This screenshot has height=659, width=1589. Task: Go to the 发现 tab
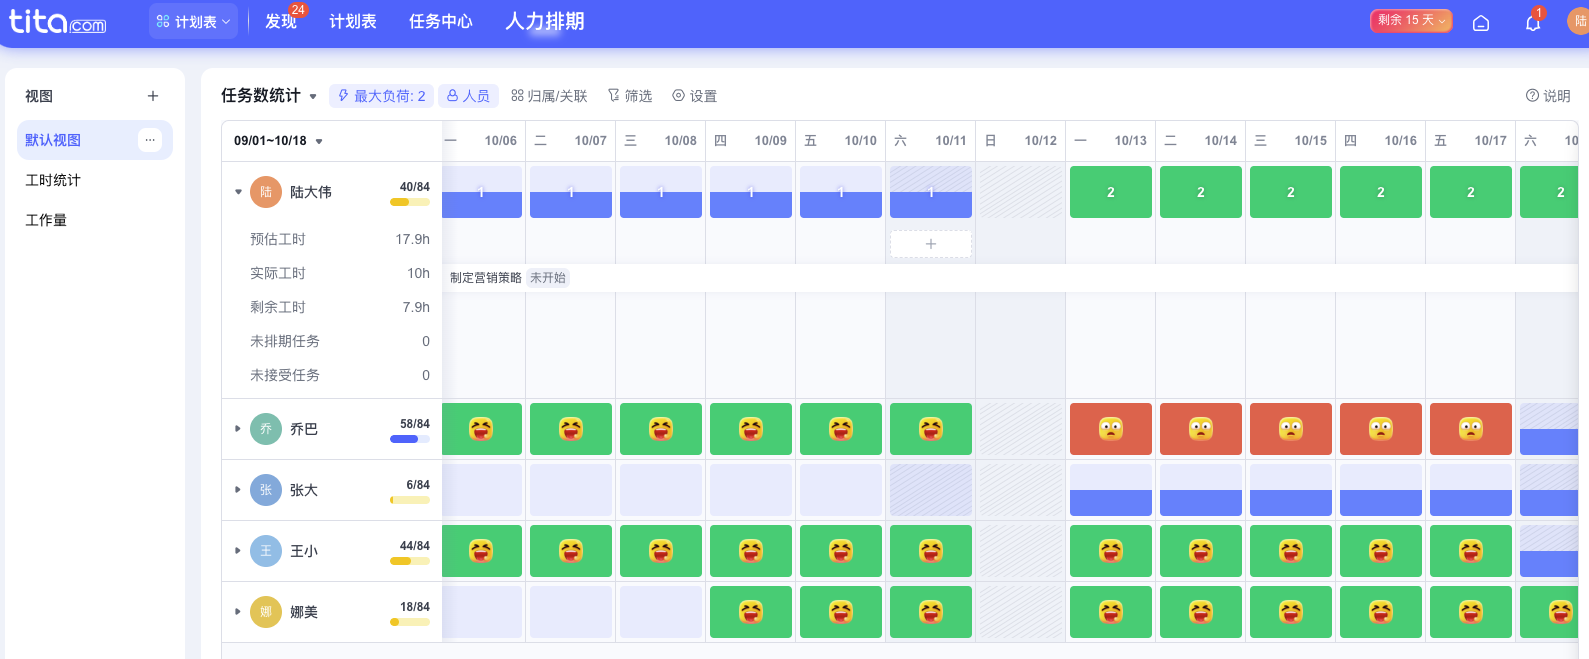281,21
